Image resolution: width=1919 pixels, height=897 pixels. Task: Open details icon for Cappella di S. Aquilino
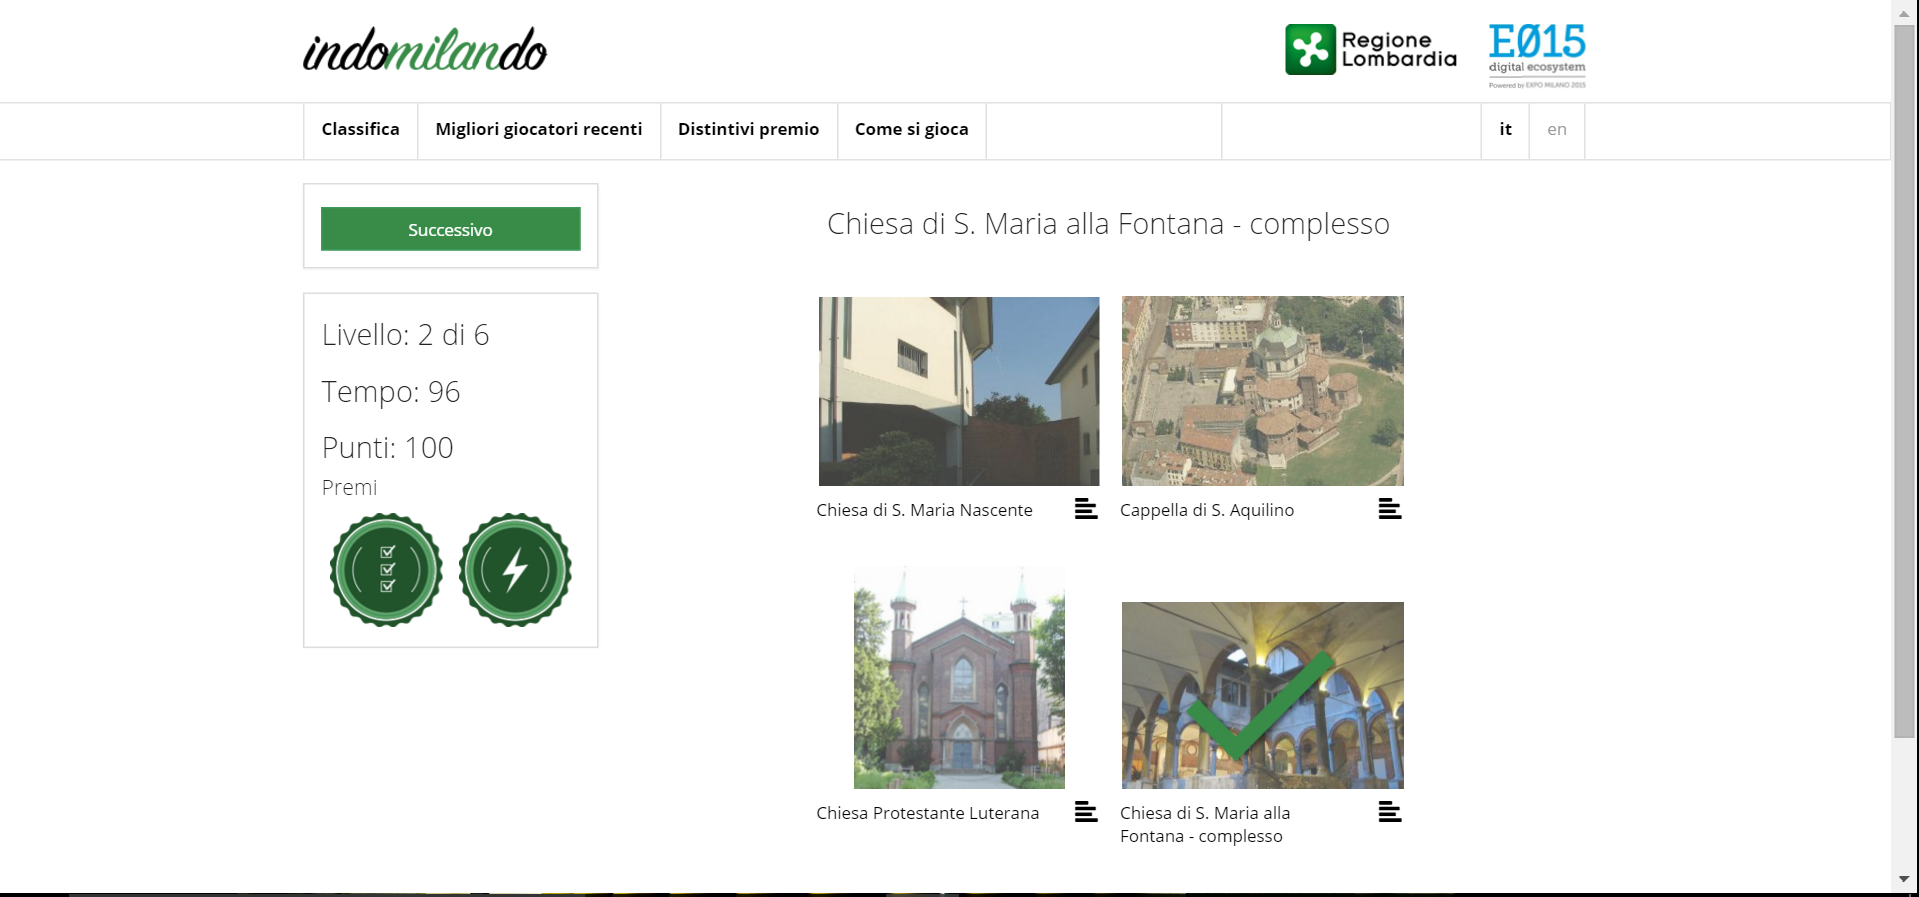click(x=1389, y=509)
